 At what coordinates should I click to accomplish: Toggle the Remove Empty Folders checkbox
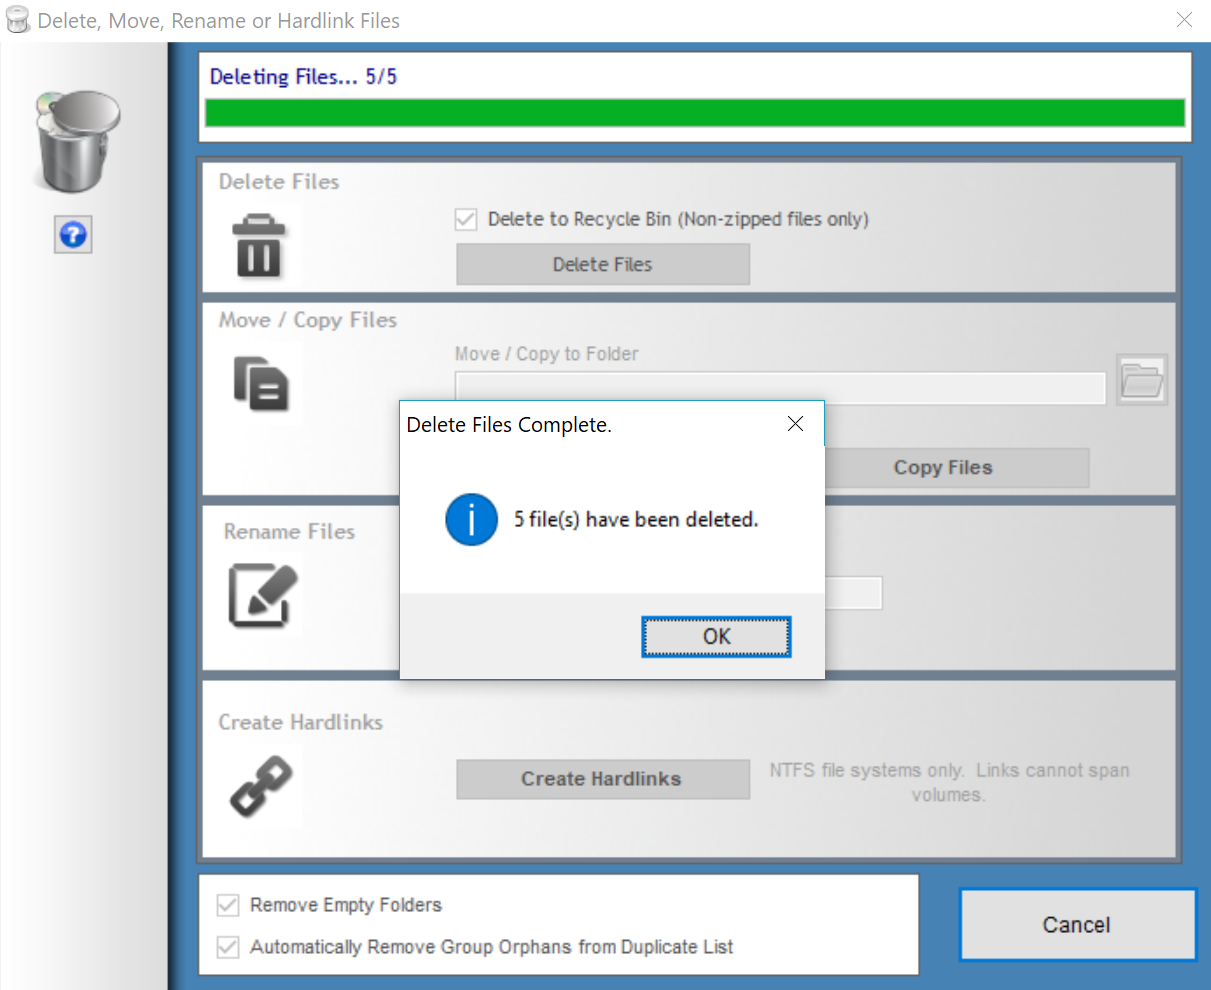click(x=228, y=905)
